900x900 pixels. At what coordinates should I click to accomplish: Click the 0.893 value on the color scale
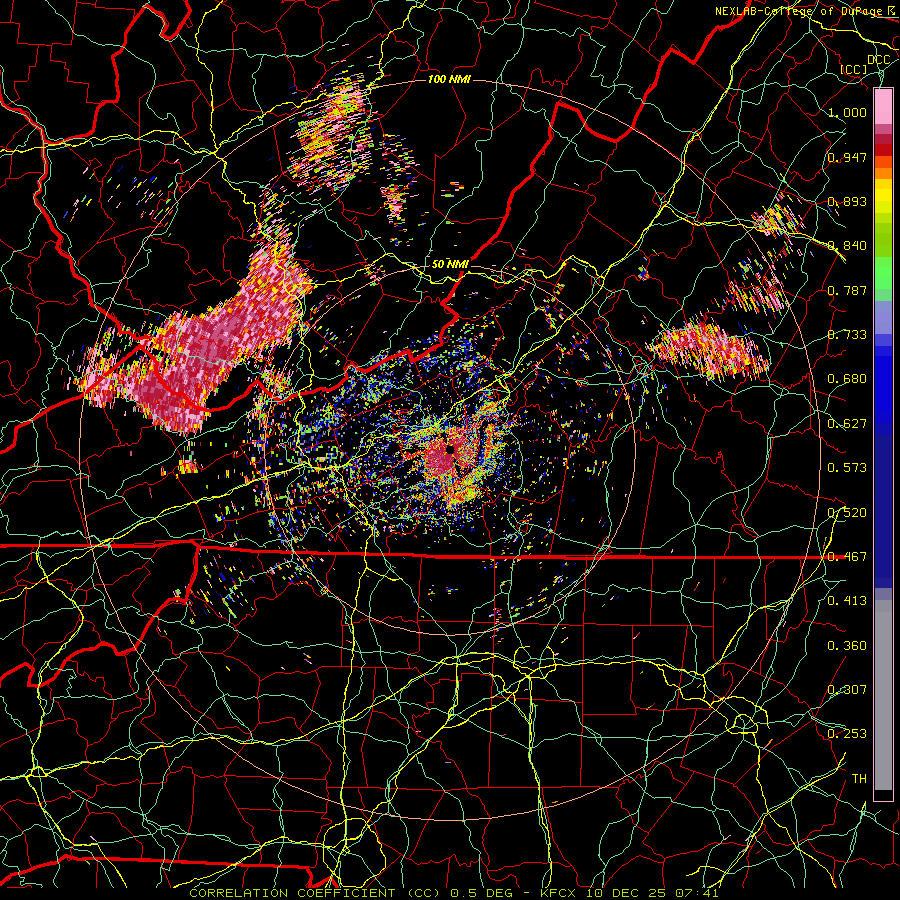(x=847, y=201)
